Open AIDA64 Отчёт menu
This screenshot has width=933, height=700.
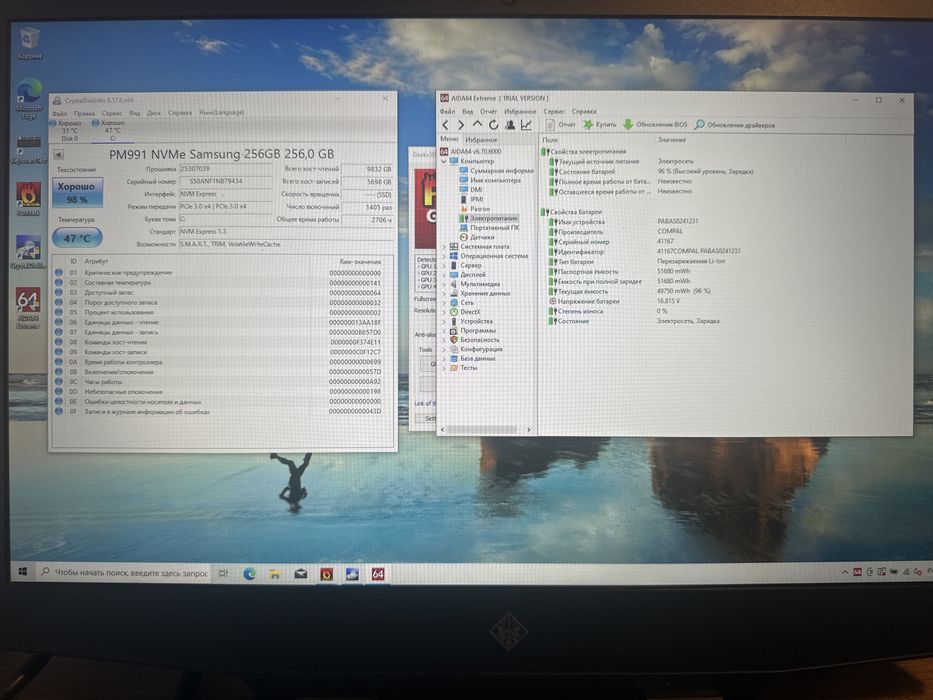(x=489, y=111)
